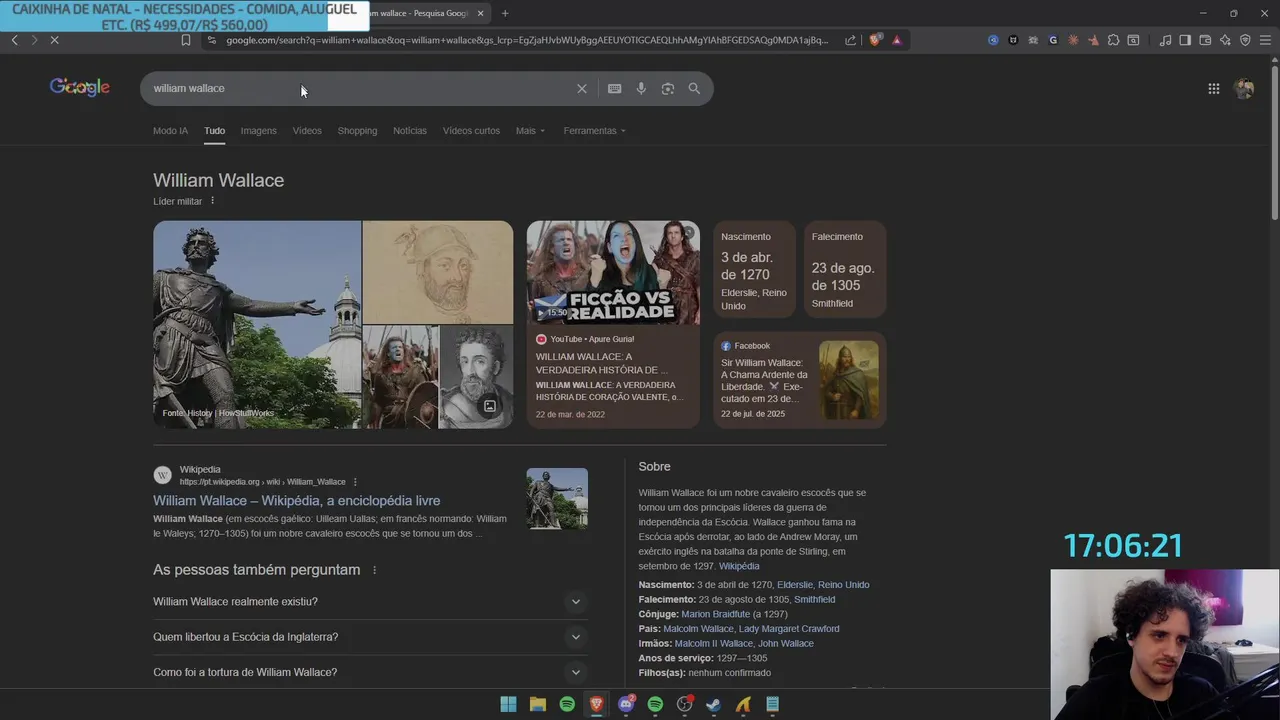Open the Brave hamburger main menu
1280x720 pixels.
[1265, 40]
